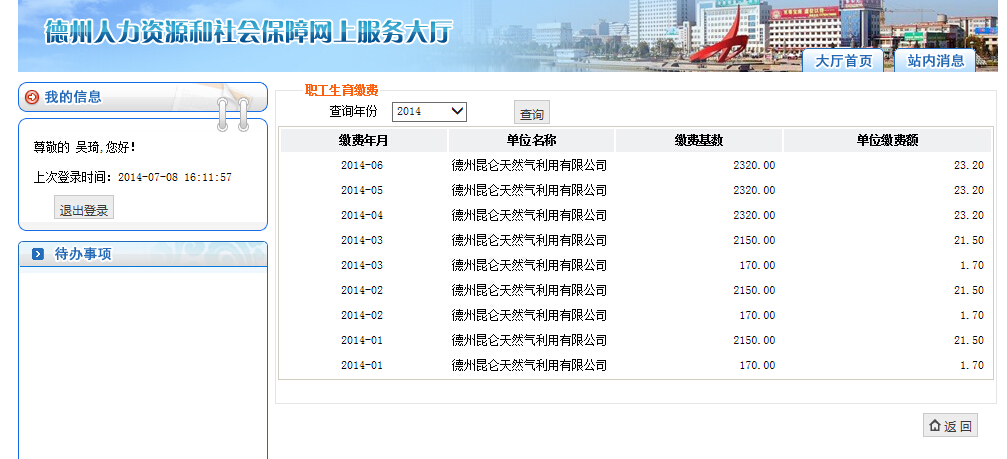Click the 23.20 amount in the 2014-04 row

point(968,215)
